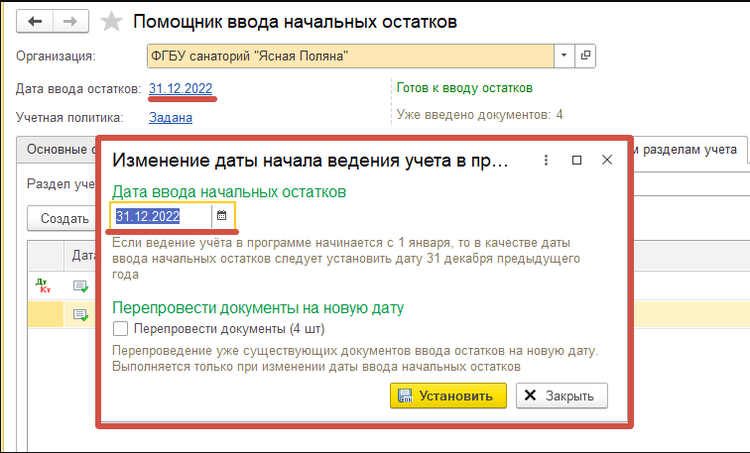Viewport: 750px width, 453px height.
Task: Expand the Организация dropdown list
Action: coord(563,55)
